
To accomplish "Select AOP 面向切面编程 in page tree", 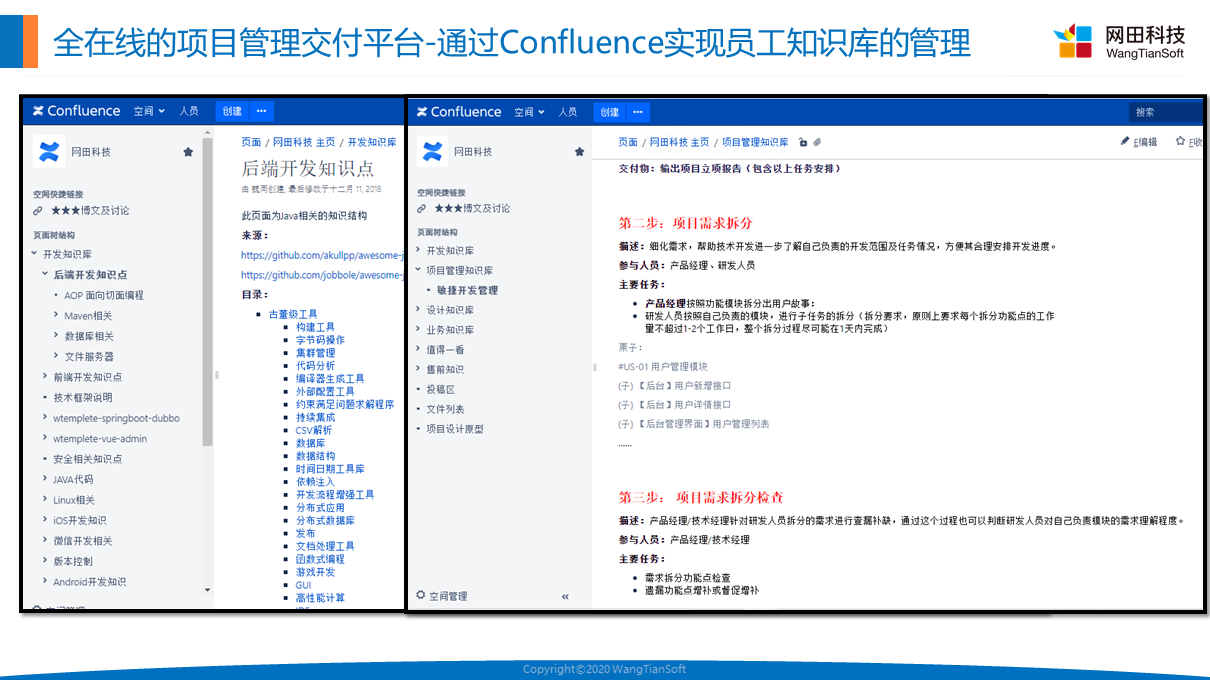I will 104,295.
